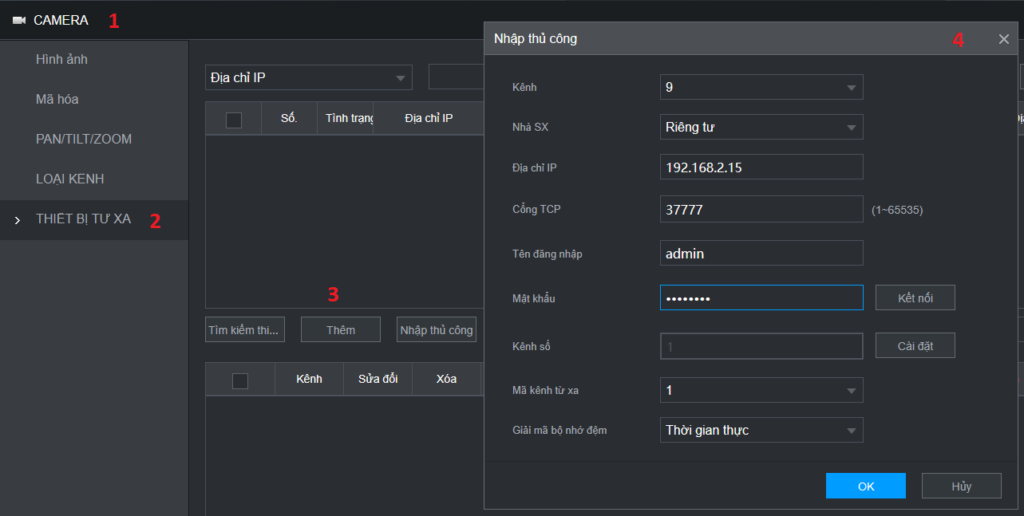Viewport: 1024px width, 516px height.
Task: Tick the select-all checkbox in added channels table
Action: (240, 380)
